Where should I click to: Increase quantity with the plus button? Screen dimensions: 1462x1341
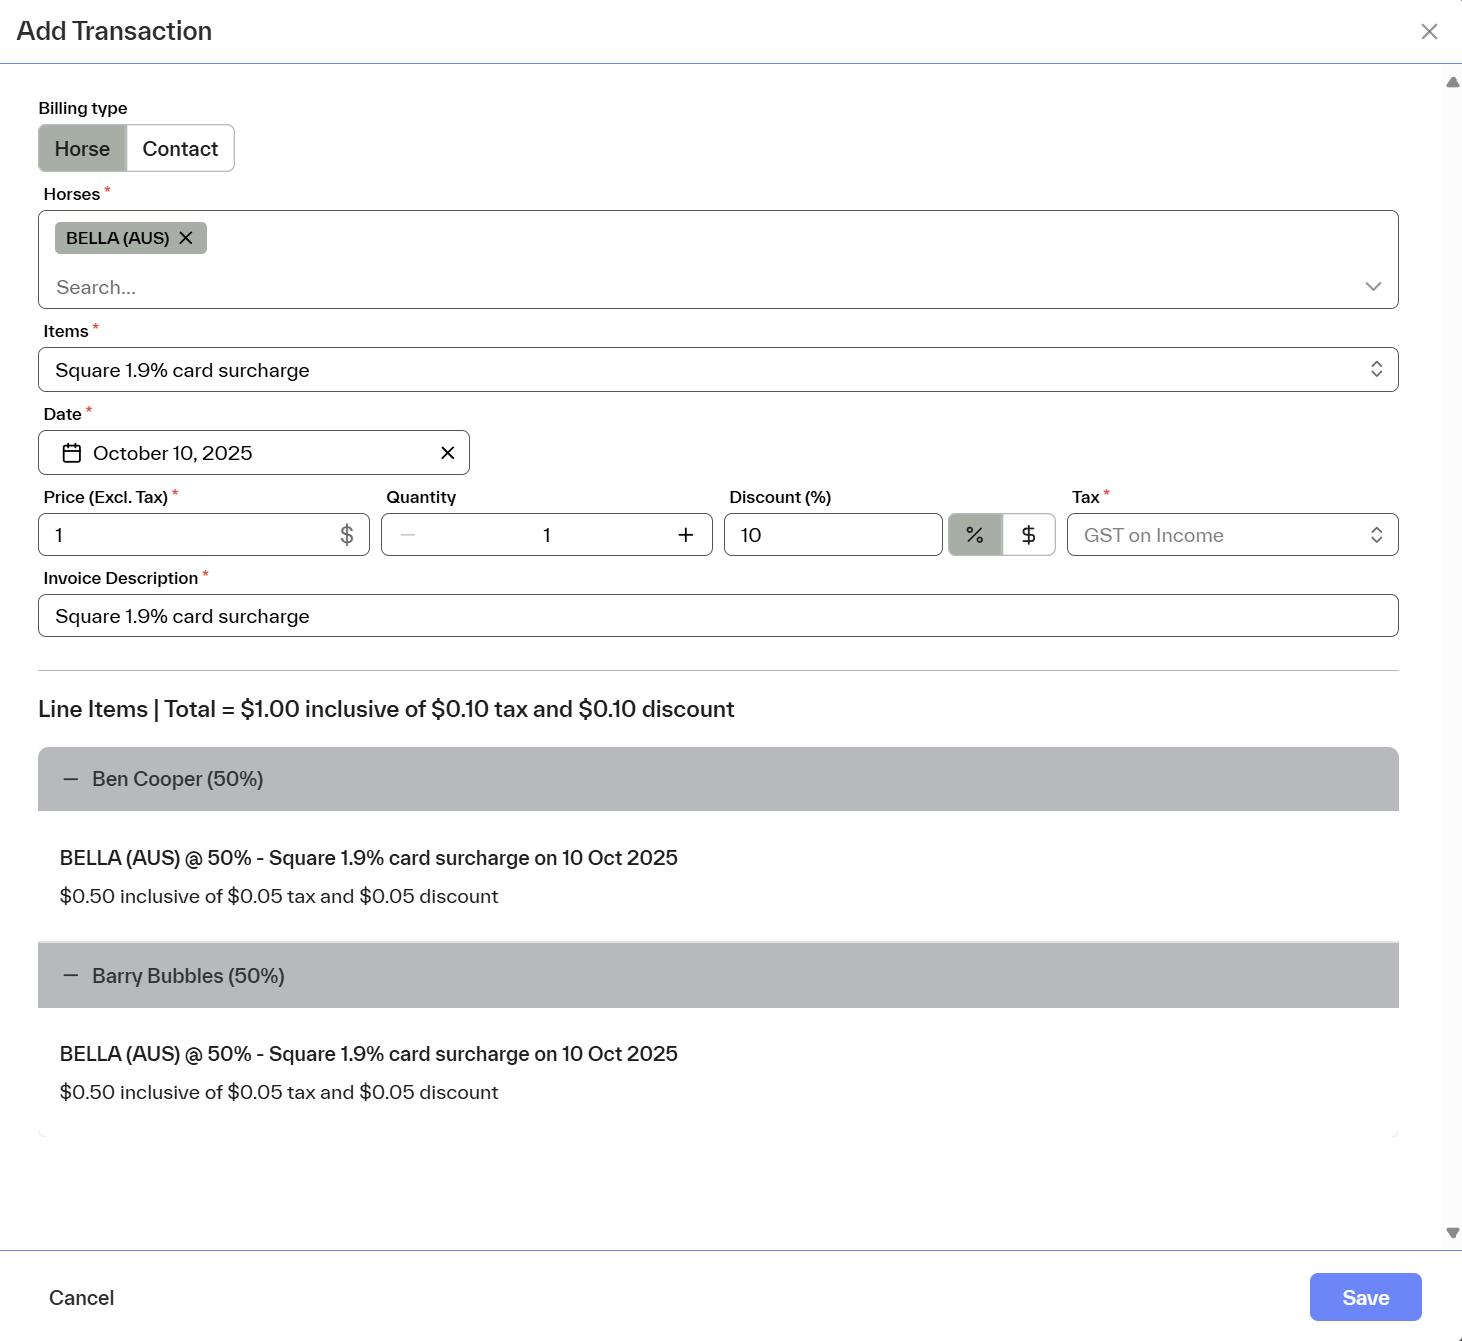(x=685, y=535)
